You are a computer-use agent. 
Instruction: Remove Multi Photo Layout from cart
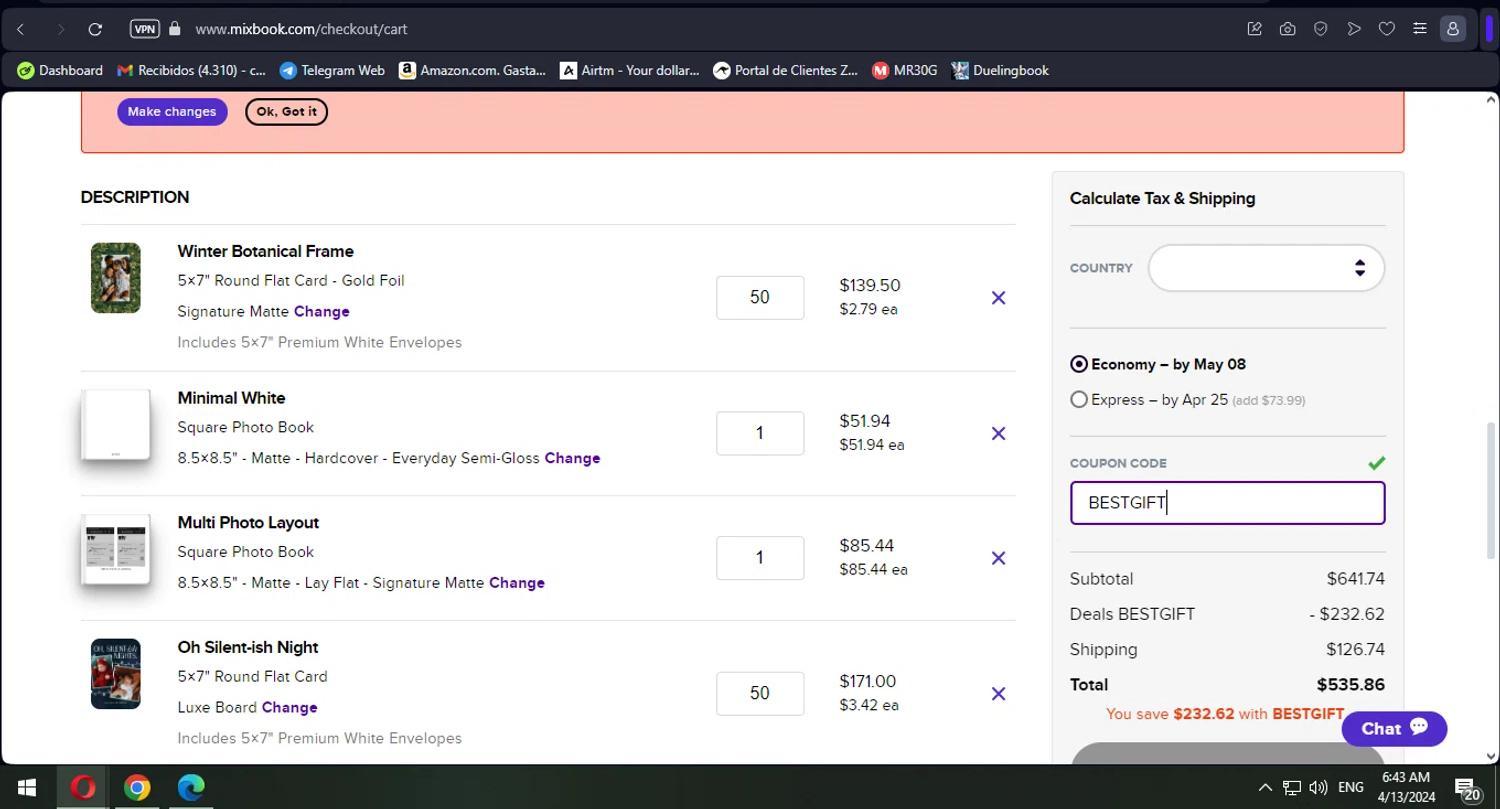[x=998, y=558]
